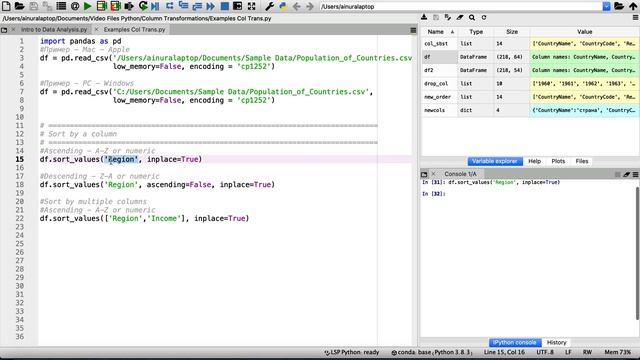Open Preferences with the wrench icon

pyautogui.click(x=269, y=6)
